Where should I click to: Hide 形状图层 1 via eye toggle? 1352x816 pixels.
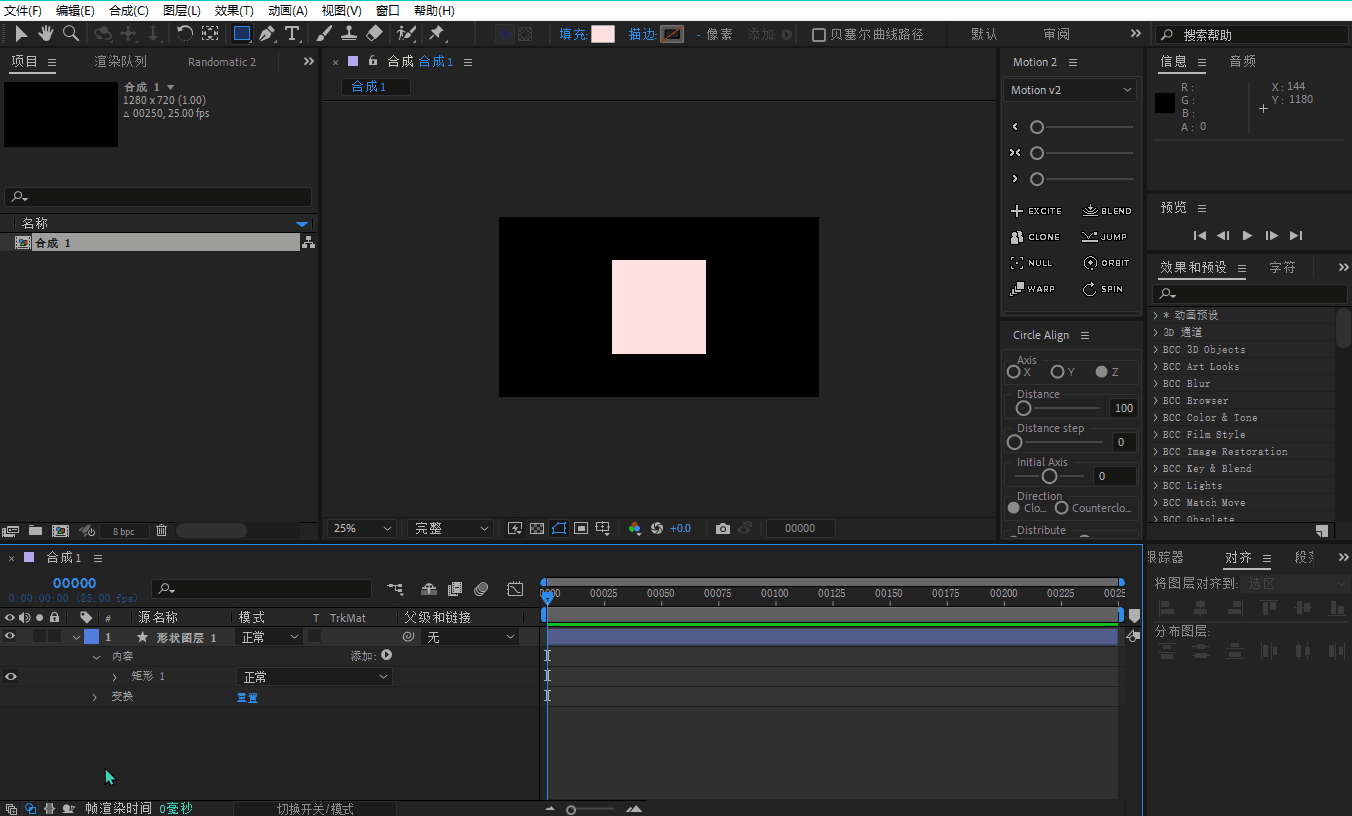click(10, 636)
